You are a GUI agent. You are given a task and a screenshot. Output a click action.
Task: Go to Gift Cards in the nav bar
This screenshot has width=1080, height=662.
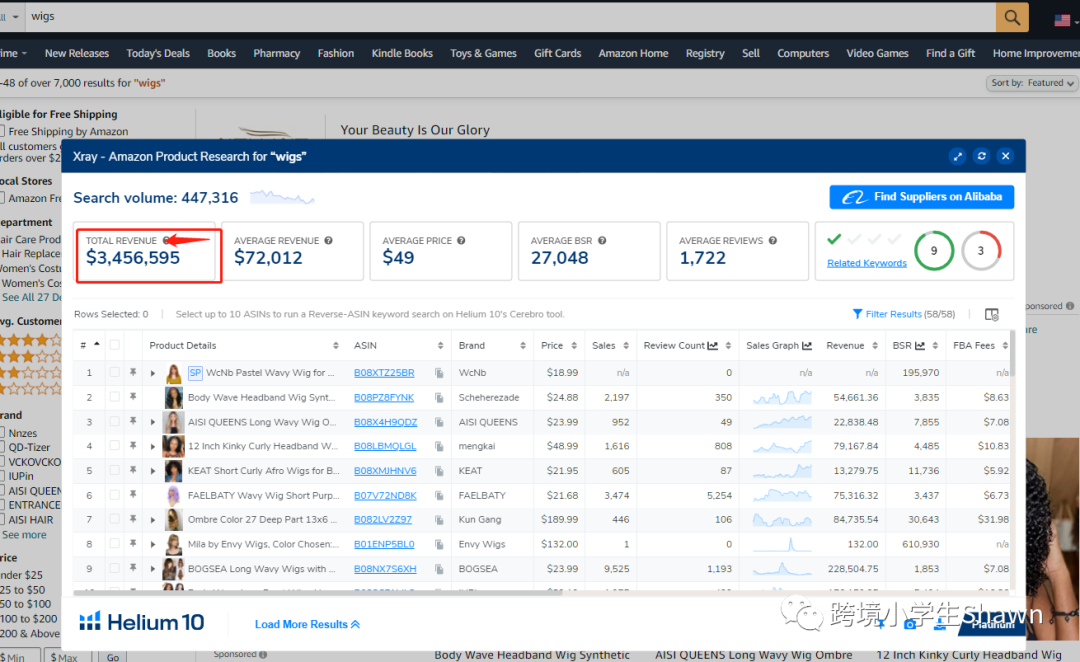[557, 53]
